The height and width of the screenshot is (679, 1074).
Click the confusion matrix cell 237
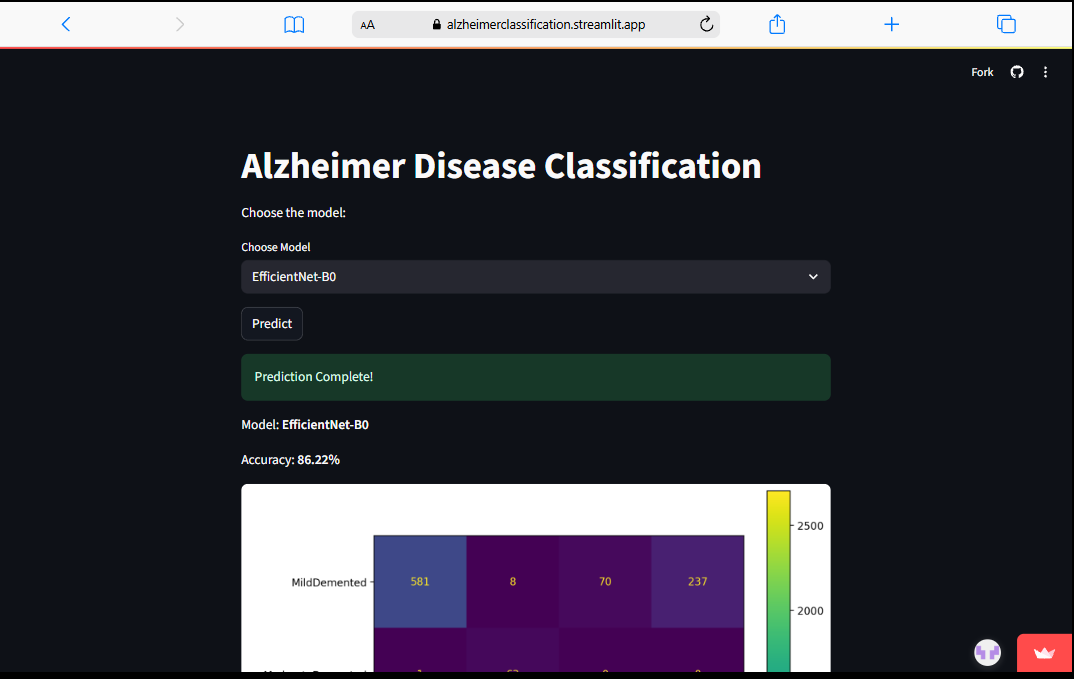[x=697, y=581]
